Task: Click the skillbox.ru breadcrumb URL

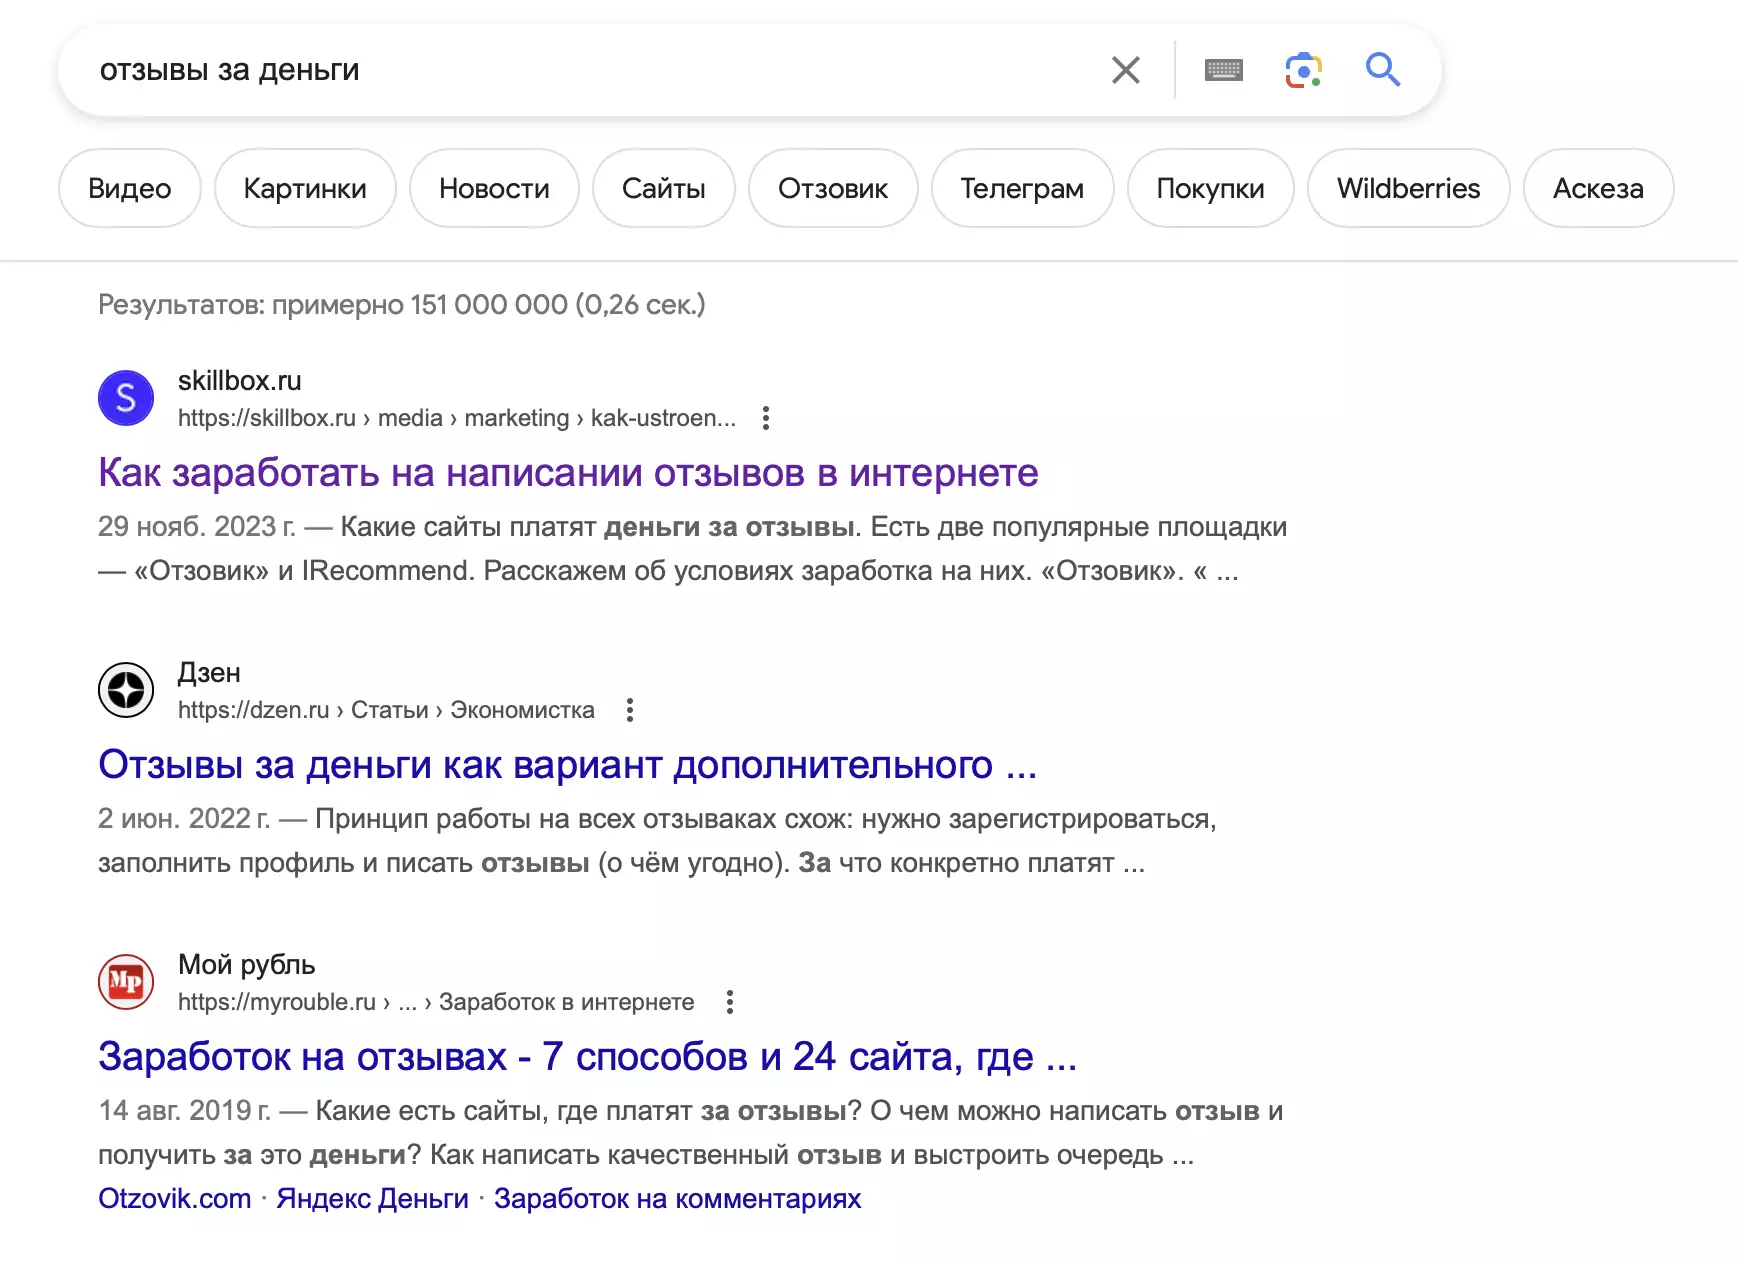Action: 457,418
